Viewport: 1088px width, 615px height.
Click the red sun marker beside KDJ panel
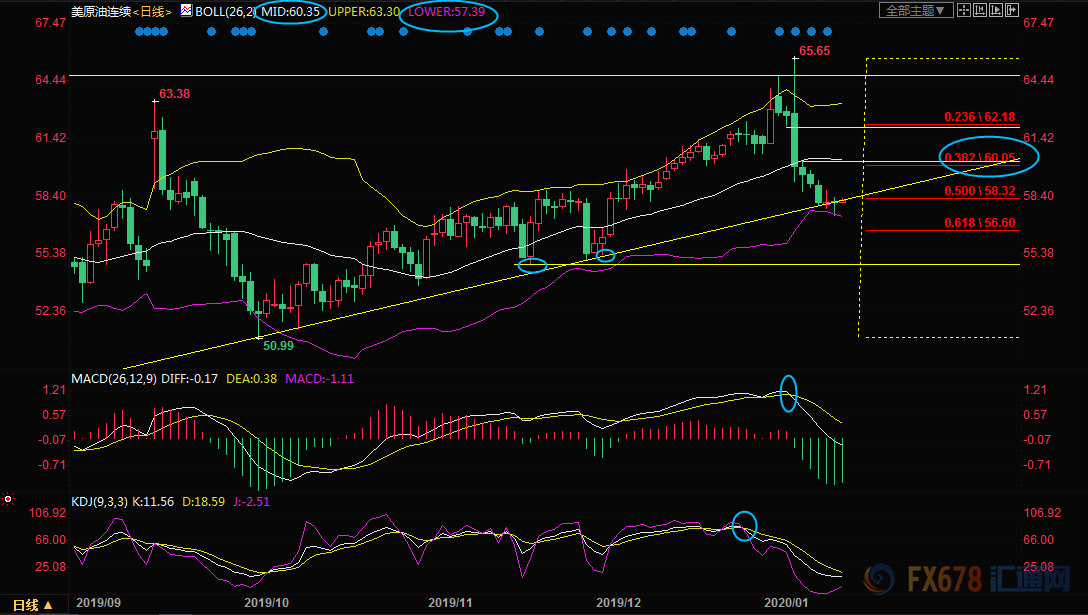pyautogui.click(x=8, y=498)
